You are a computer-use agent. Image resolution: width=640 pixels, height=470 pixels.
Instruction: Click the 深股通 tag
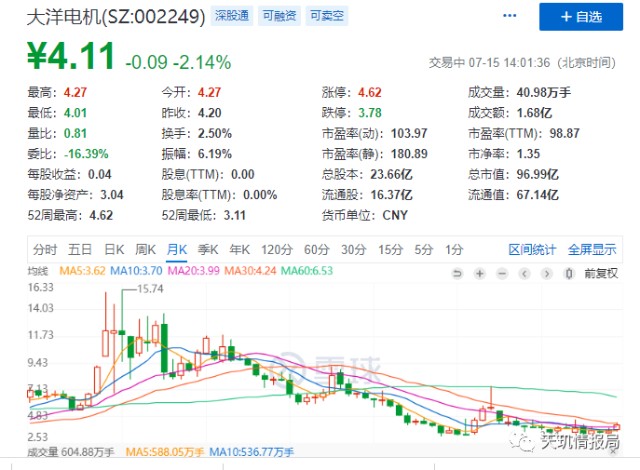pyautogui.click(x=232, y=16)
